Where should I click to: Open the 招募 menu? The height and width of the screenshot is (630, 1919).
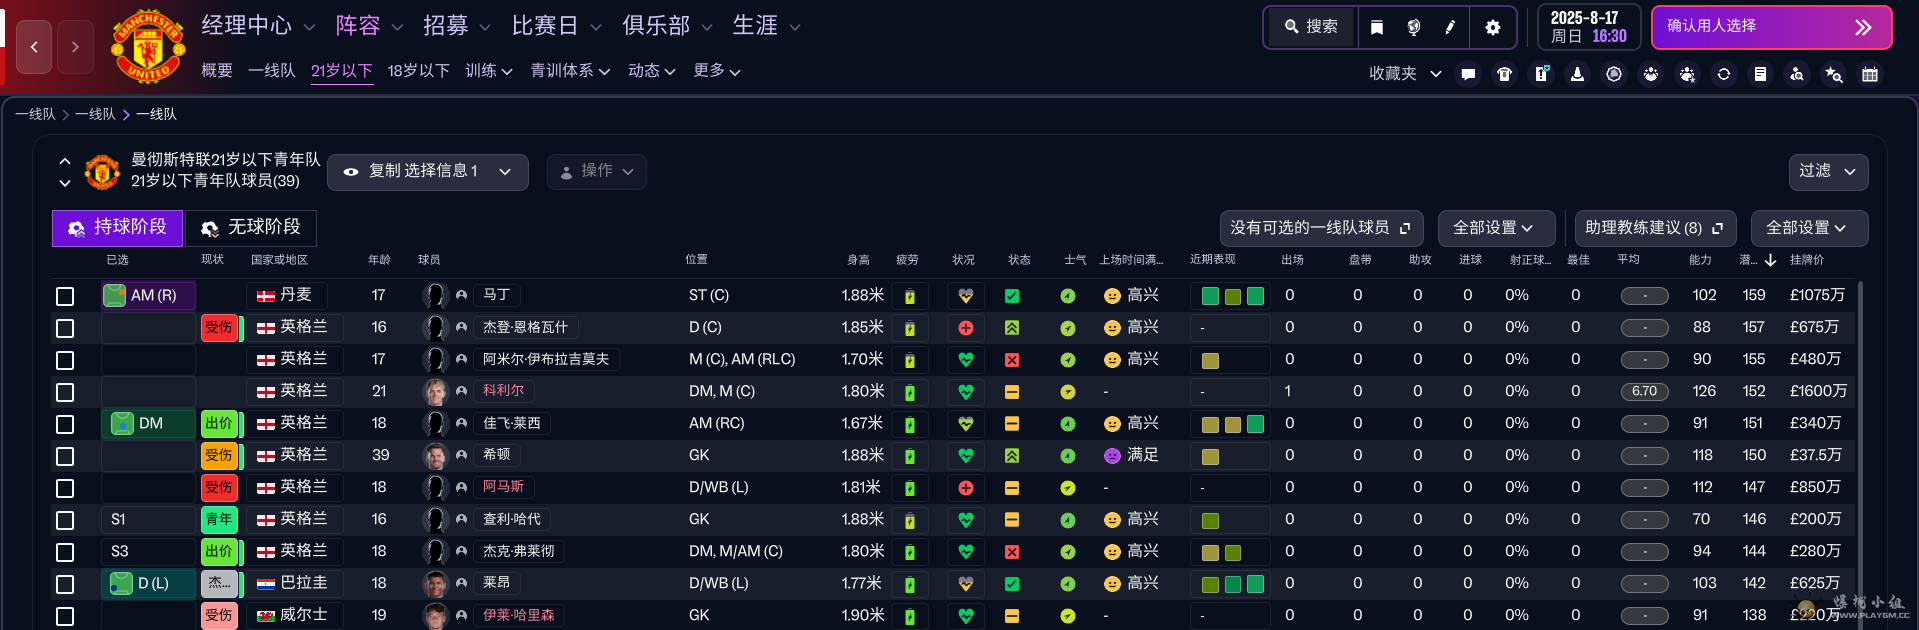pos(457,26)
